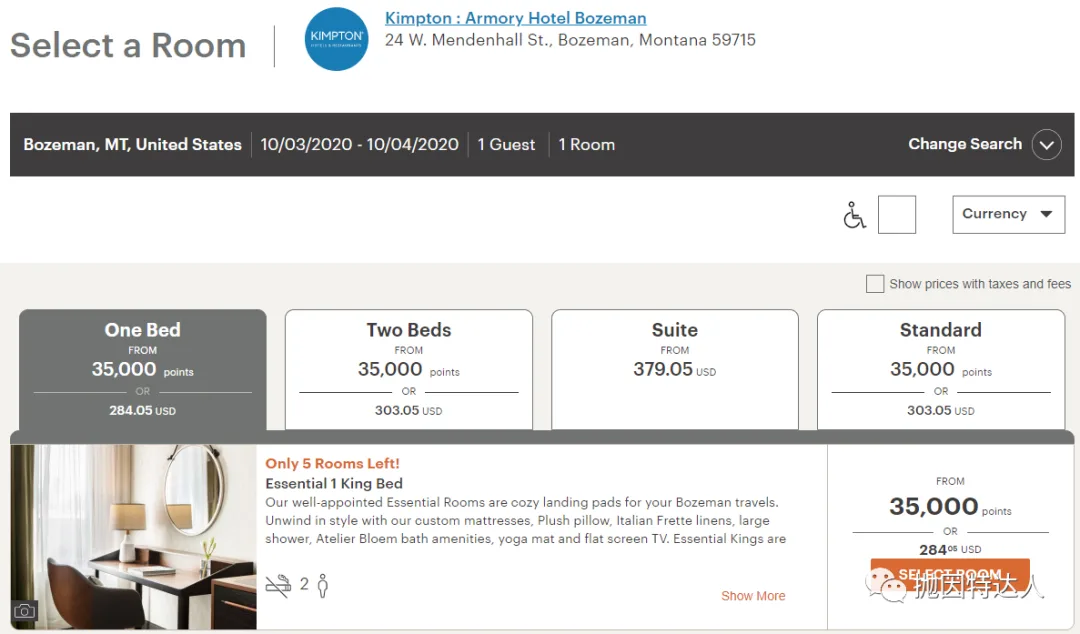Click Show More for room details
The height and width of the screenshot is (634, 1080).
(753, 595)
